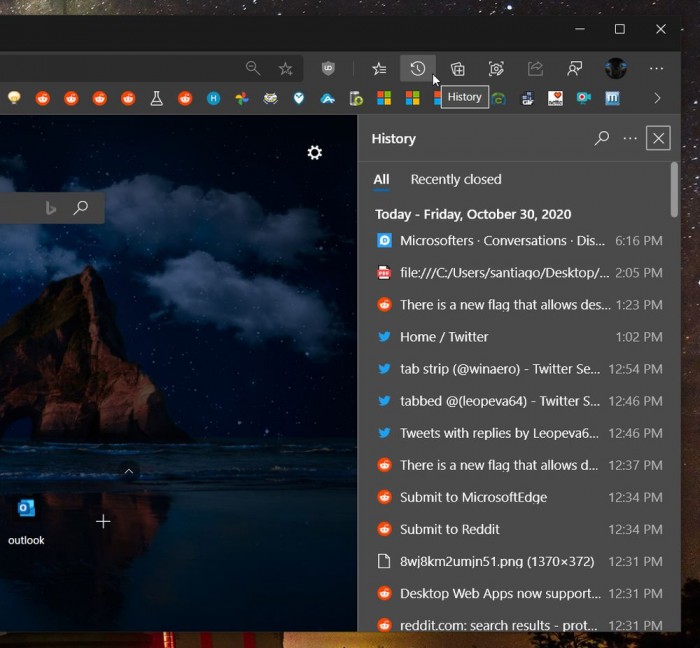Click the Web capture icon
Image resolution: width=700 pixels, height=648 pixels.
tap(496, 68)
